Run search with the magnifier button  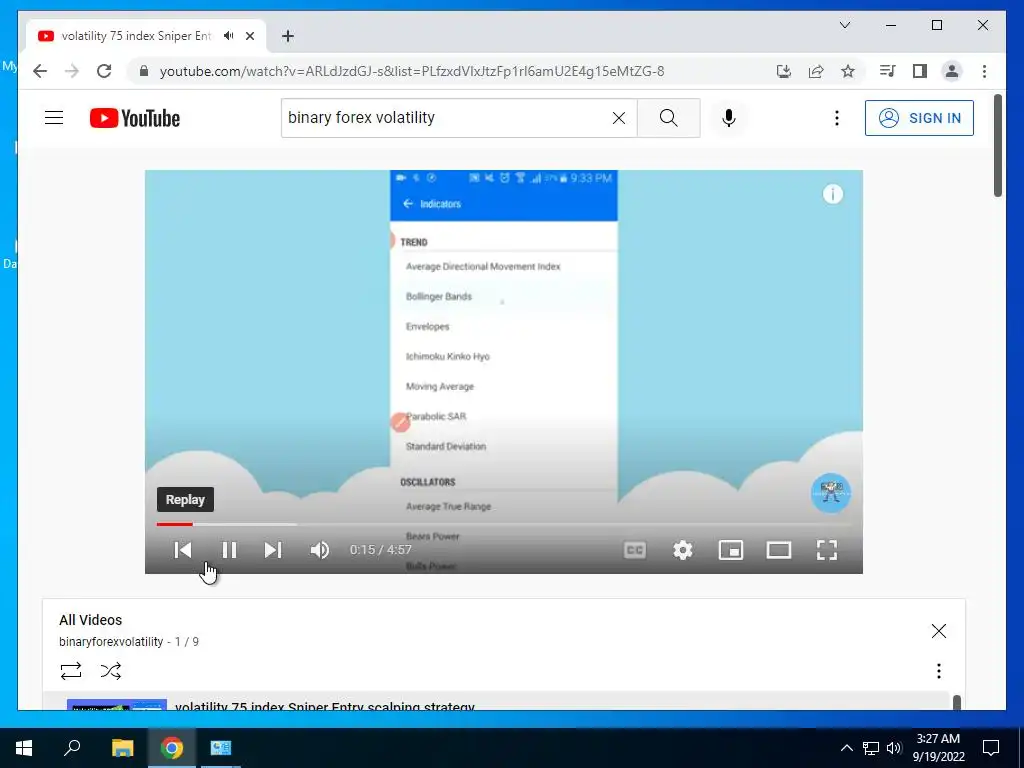coord(668,118)
